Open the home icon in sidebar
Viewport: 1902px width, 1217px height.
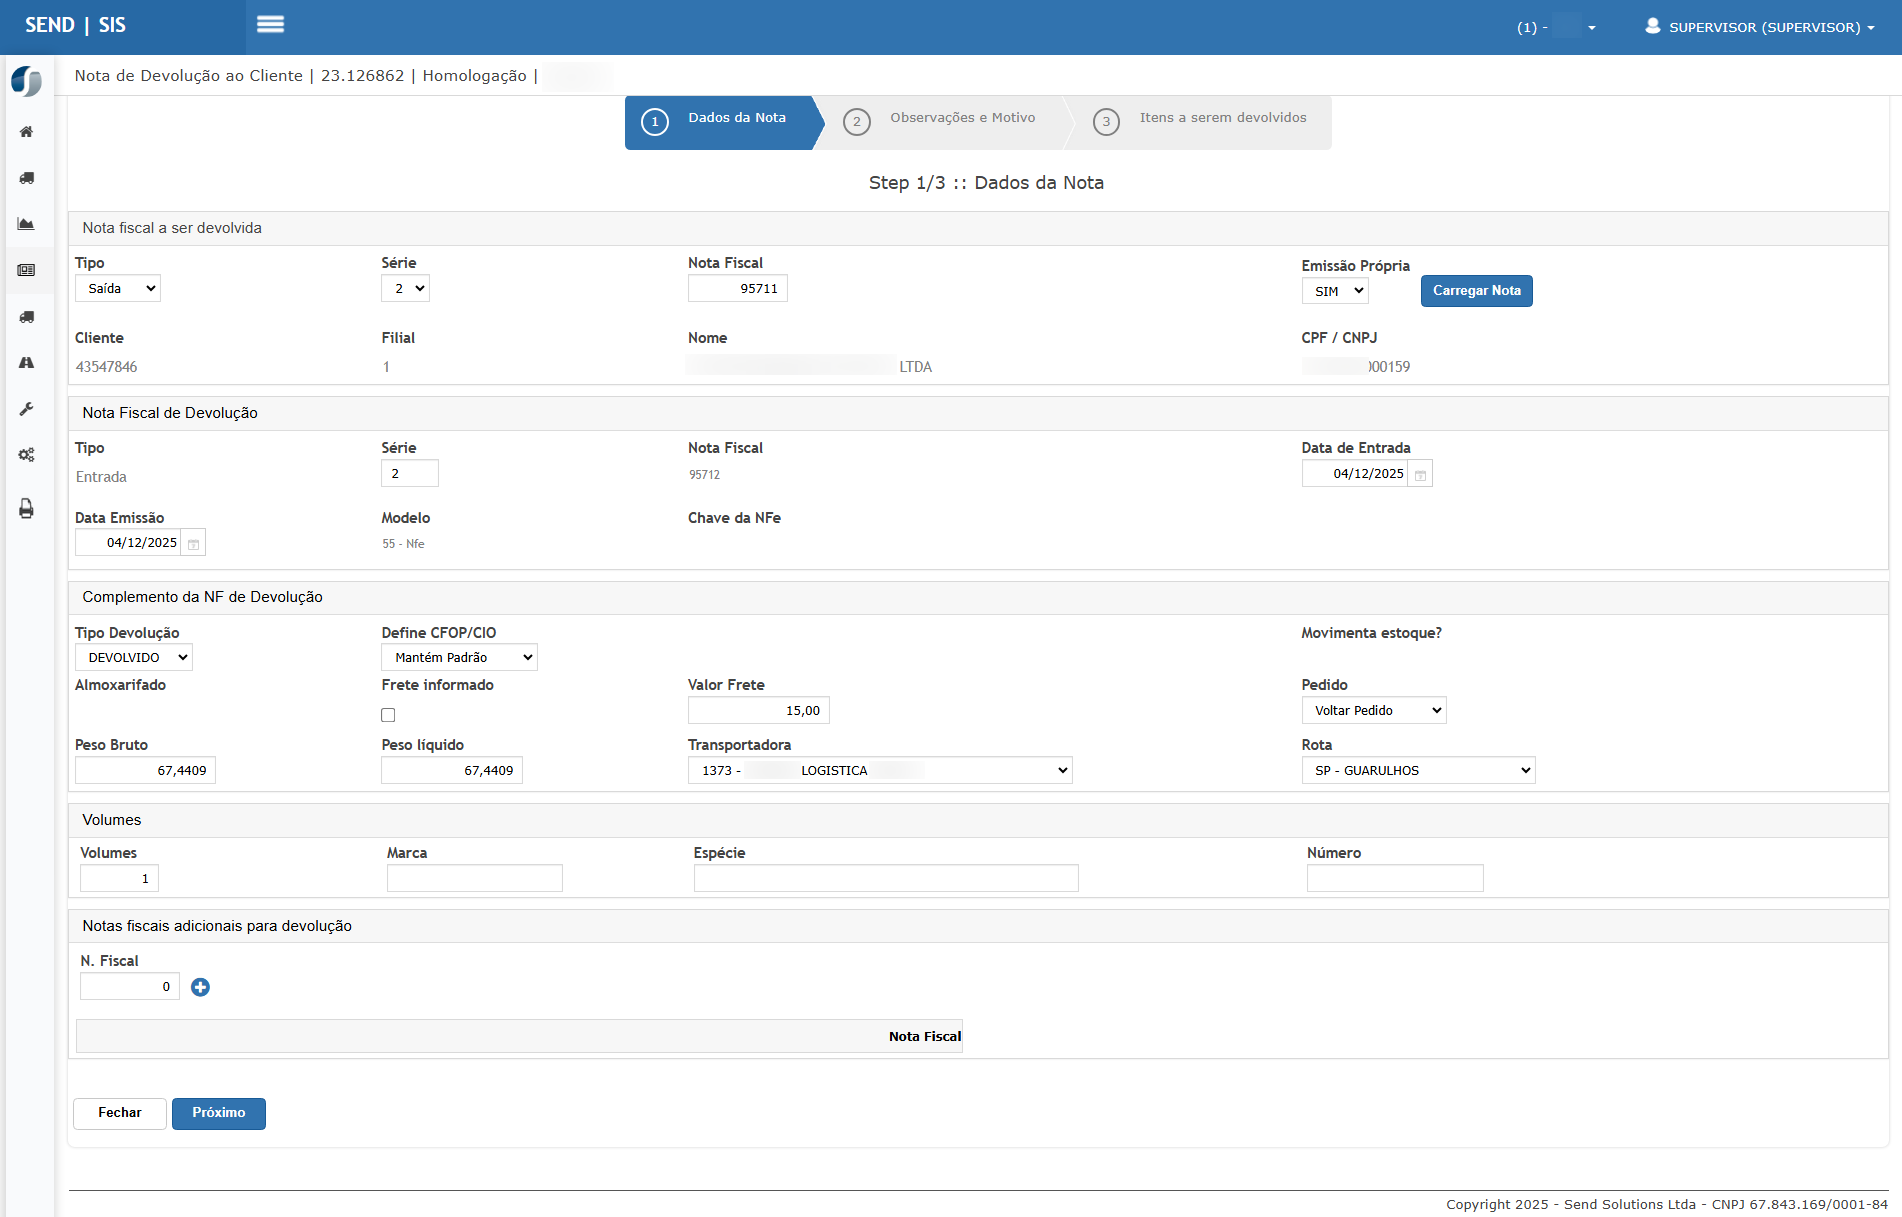[x=27, y=132]
